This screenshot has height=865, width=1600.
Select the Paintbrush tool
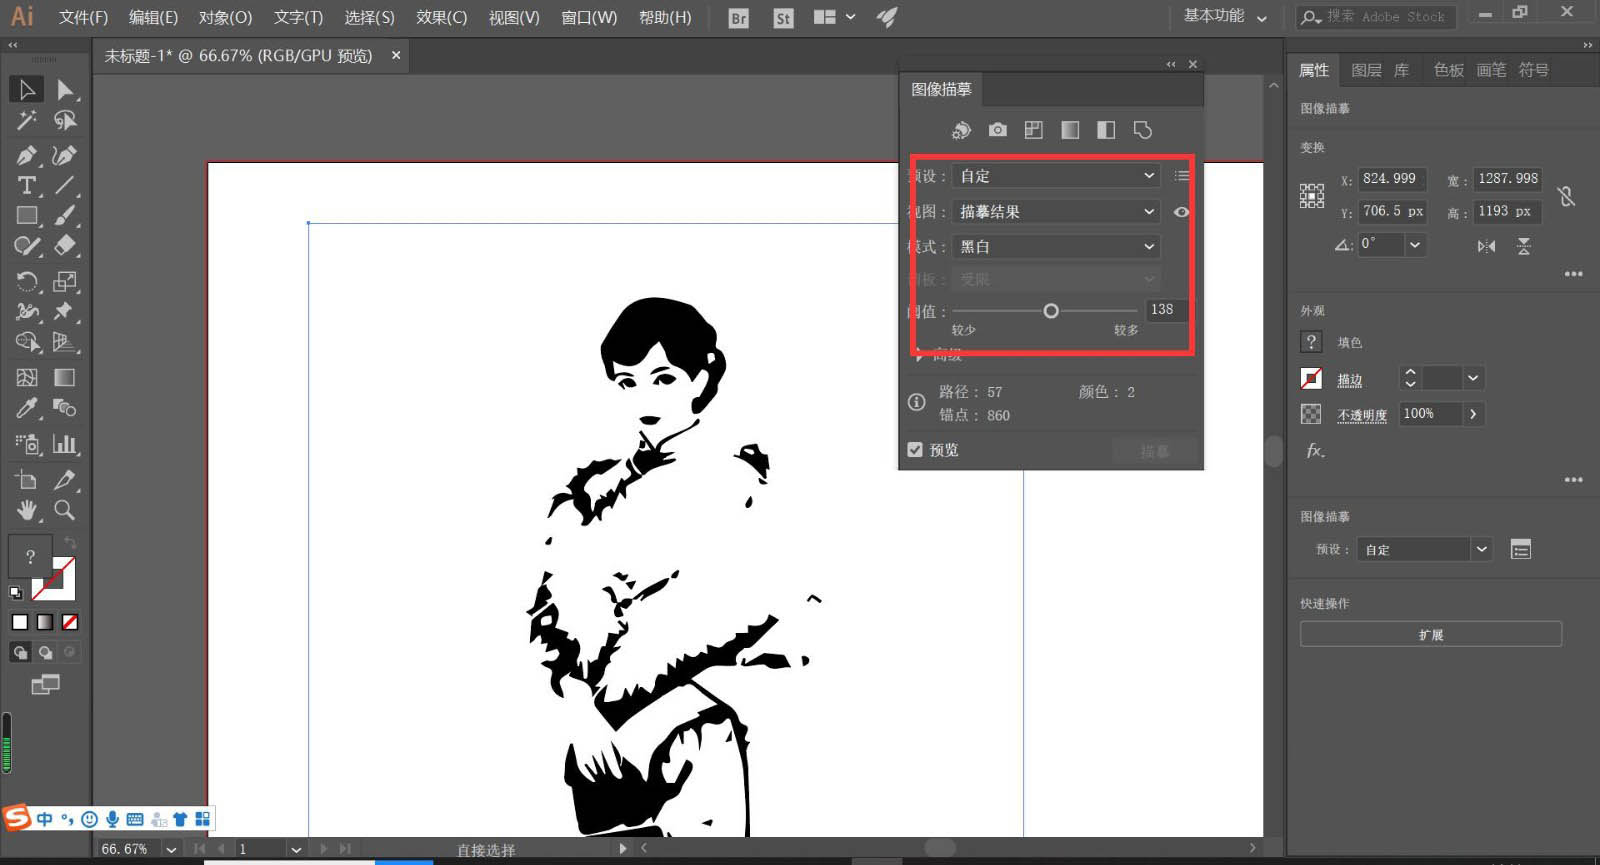click(x=65, y=215)
